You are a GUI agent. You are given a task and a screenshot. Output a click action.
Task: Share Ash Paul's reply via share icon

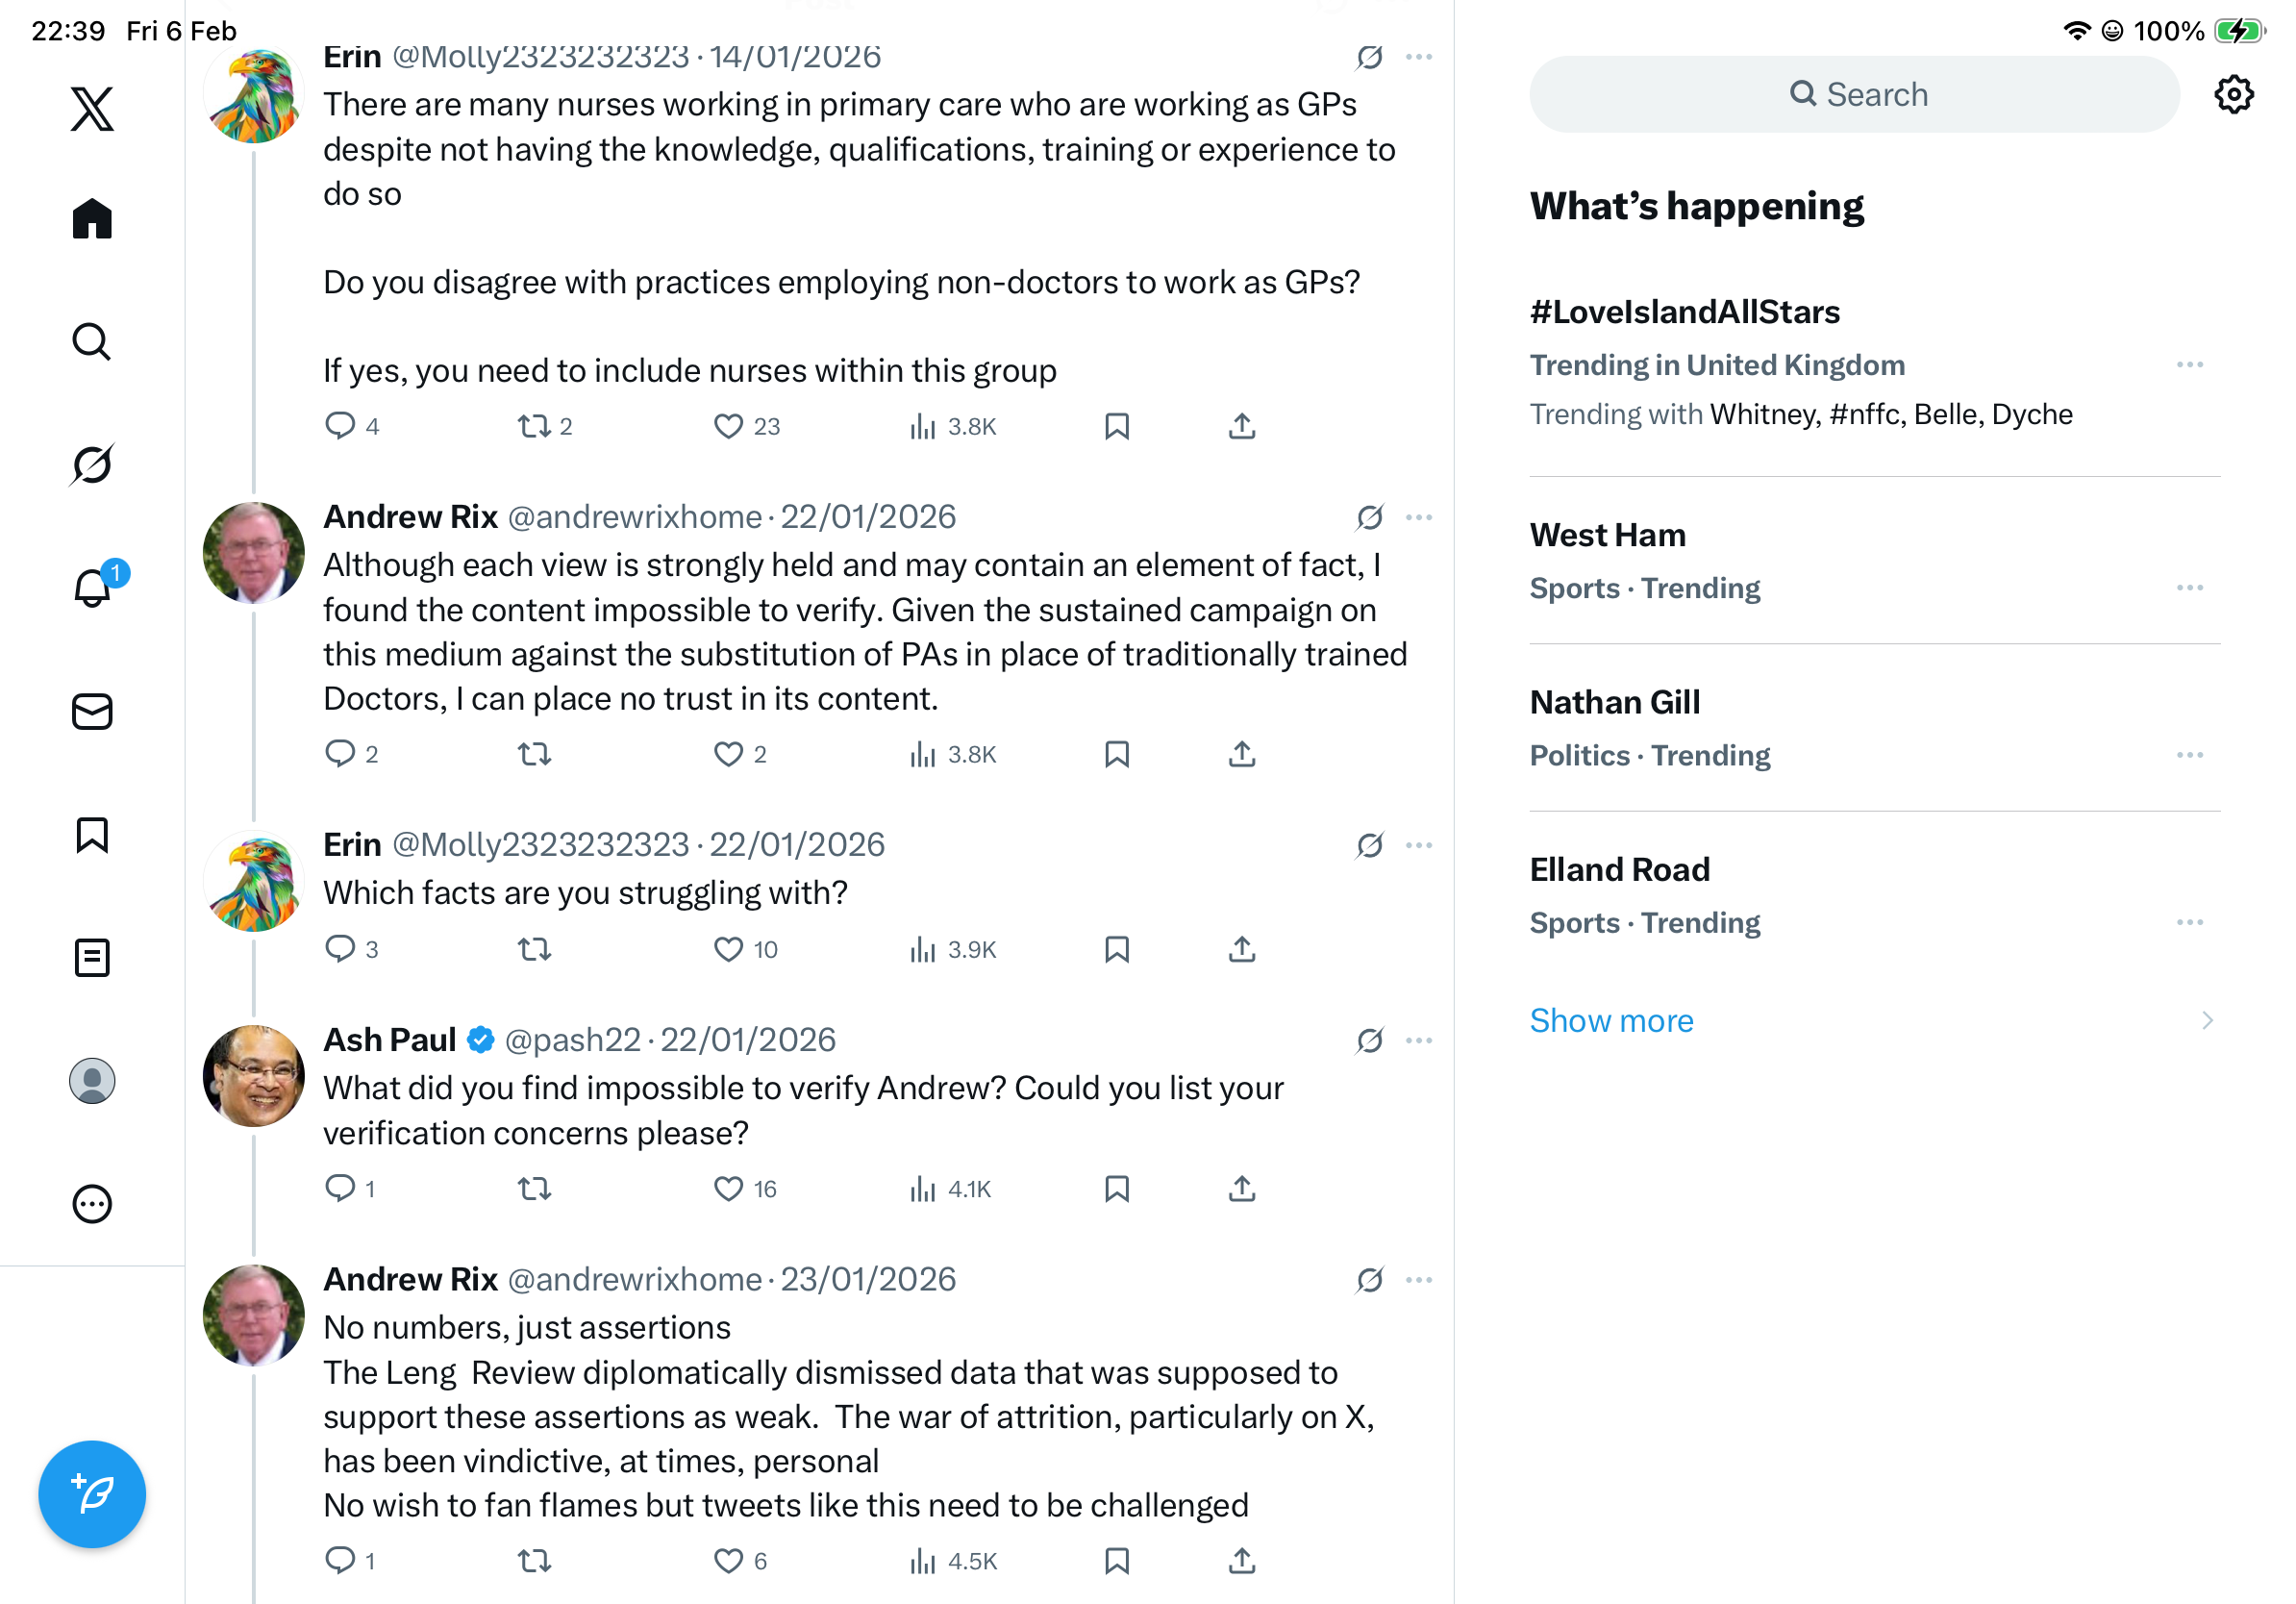click(x=1242, y=1189)
